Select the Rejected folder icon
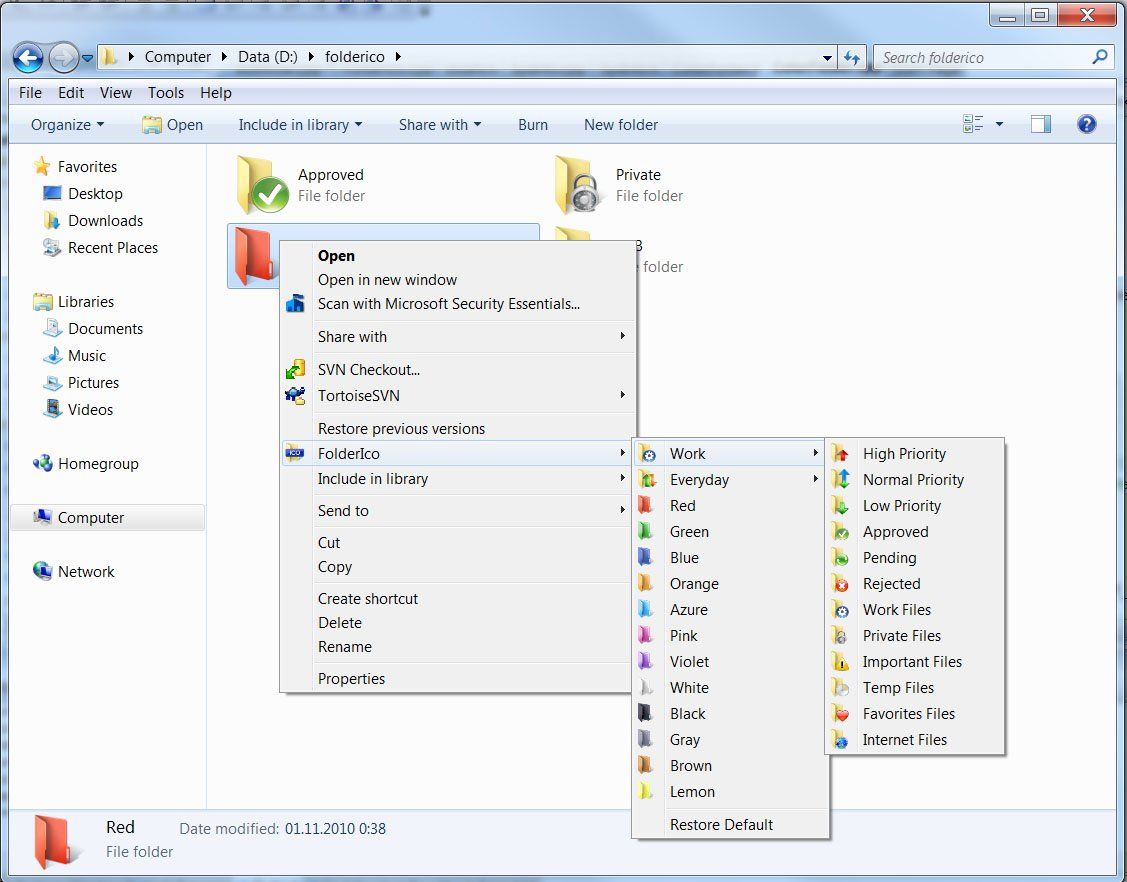The width and height of the screenshot is (1127, 882). [891, 583]
